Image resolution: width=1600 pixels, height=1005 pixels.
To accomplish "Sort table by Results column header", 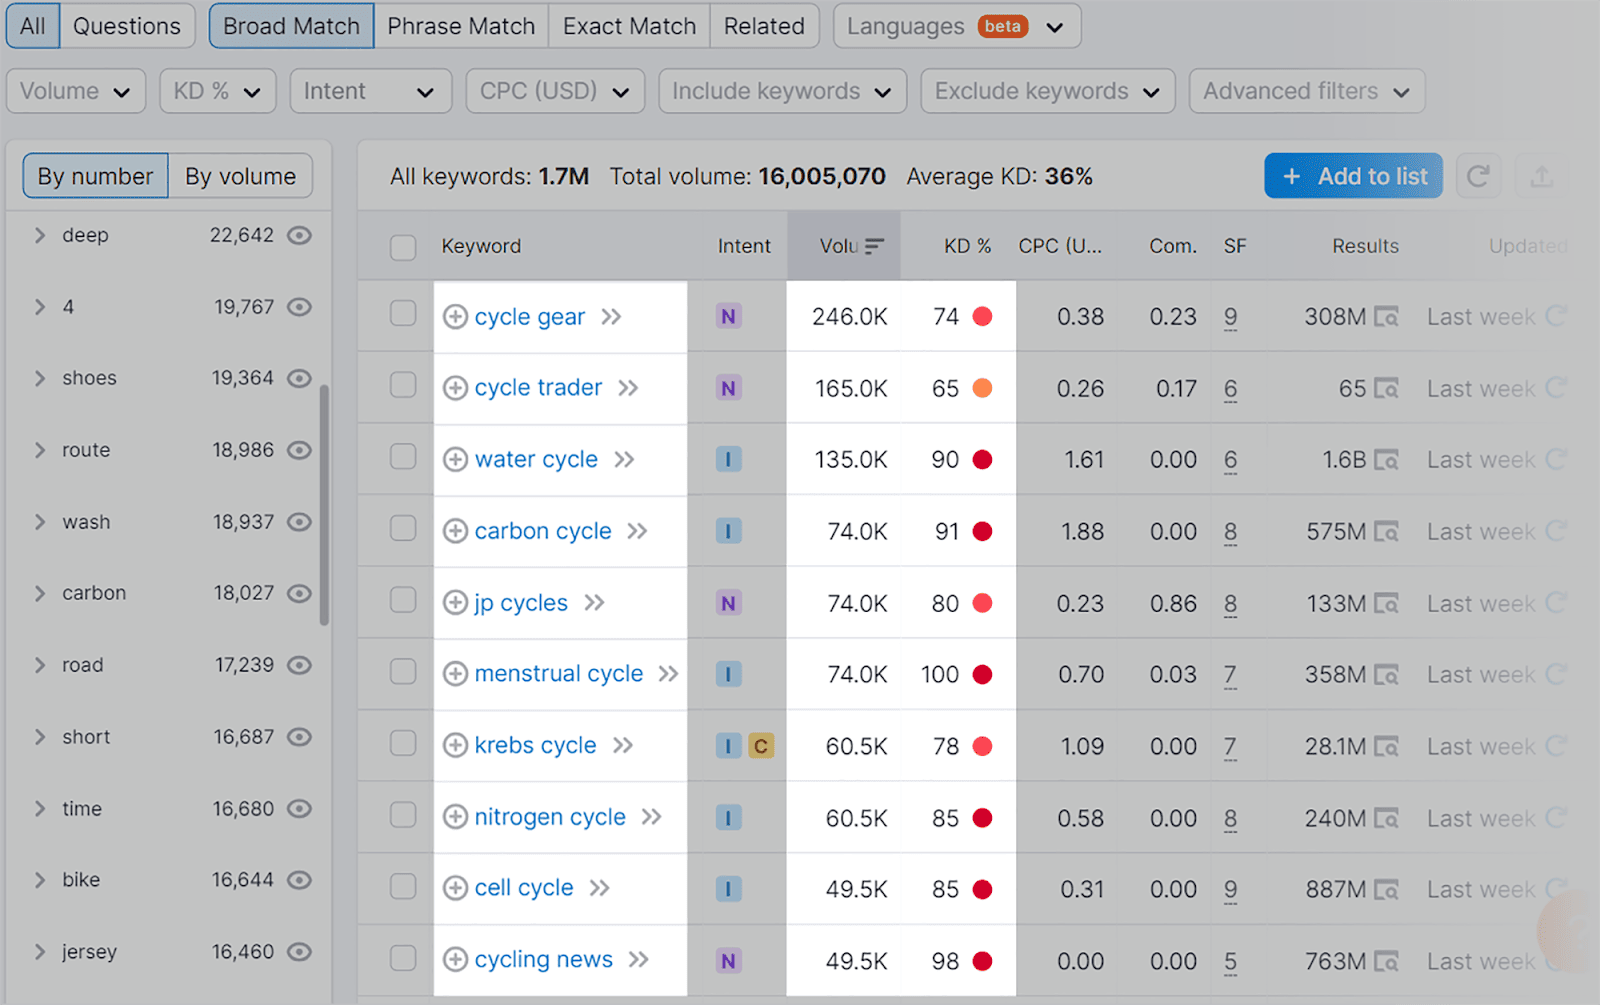I will pos(1365,246).
